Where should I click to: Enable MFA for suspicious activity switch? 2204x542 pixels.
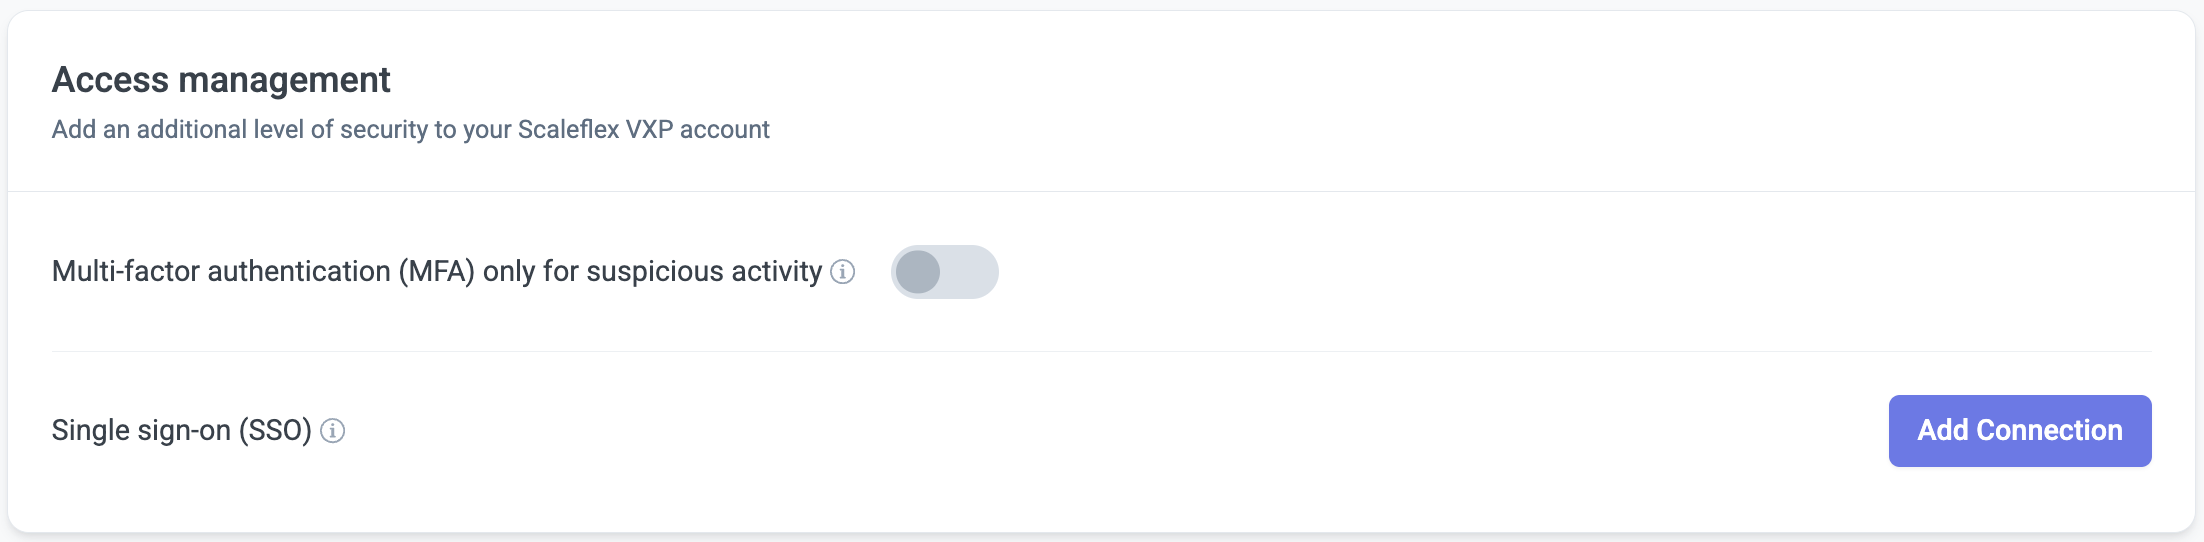944,272
